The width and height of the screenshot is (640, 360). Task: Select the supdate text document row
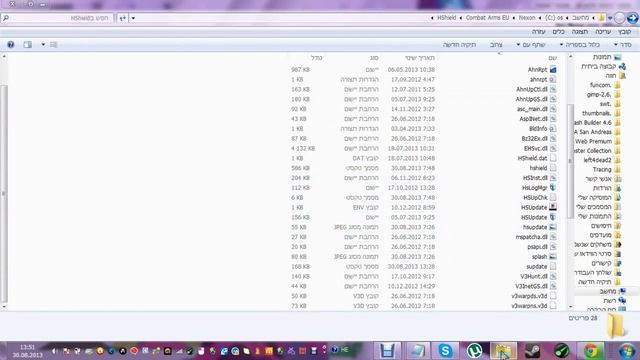[424, 267]
